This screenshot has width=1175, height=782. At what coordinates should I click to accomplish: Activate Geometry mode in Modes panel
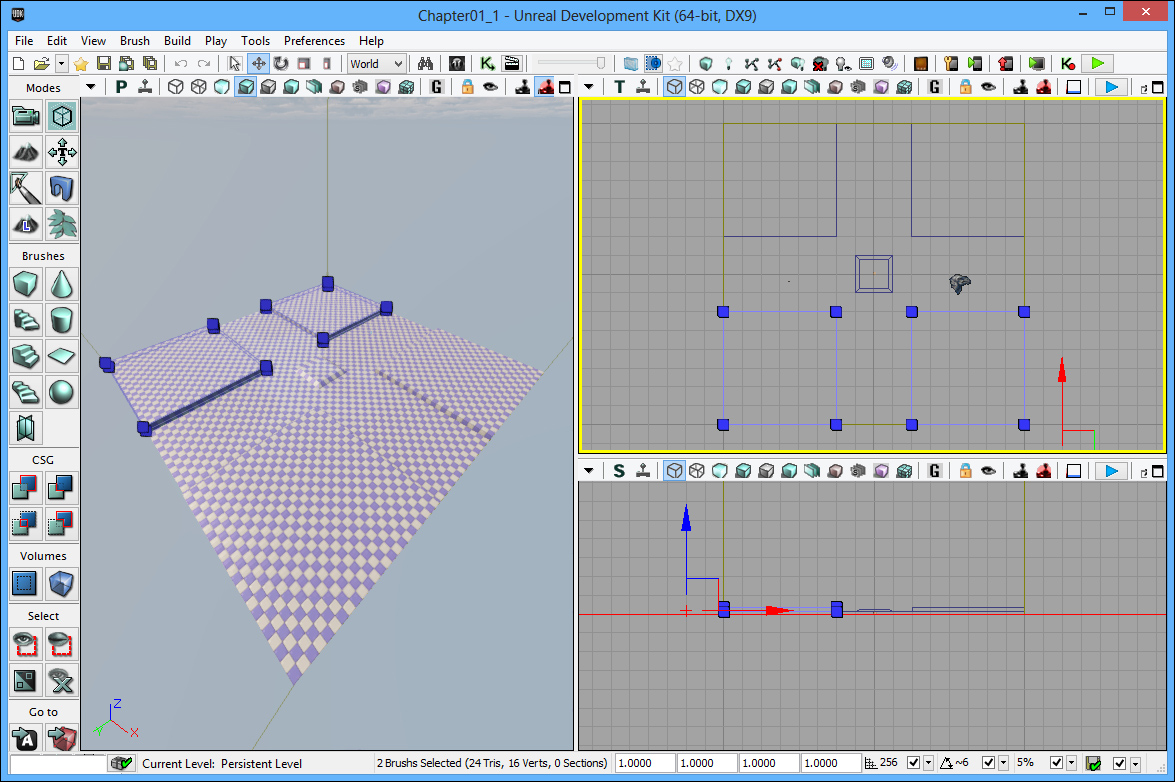[62, 117]
